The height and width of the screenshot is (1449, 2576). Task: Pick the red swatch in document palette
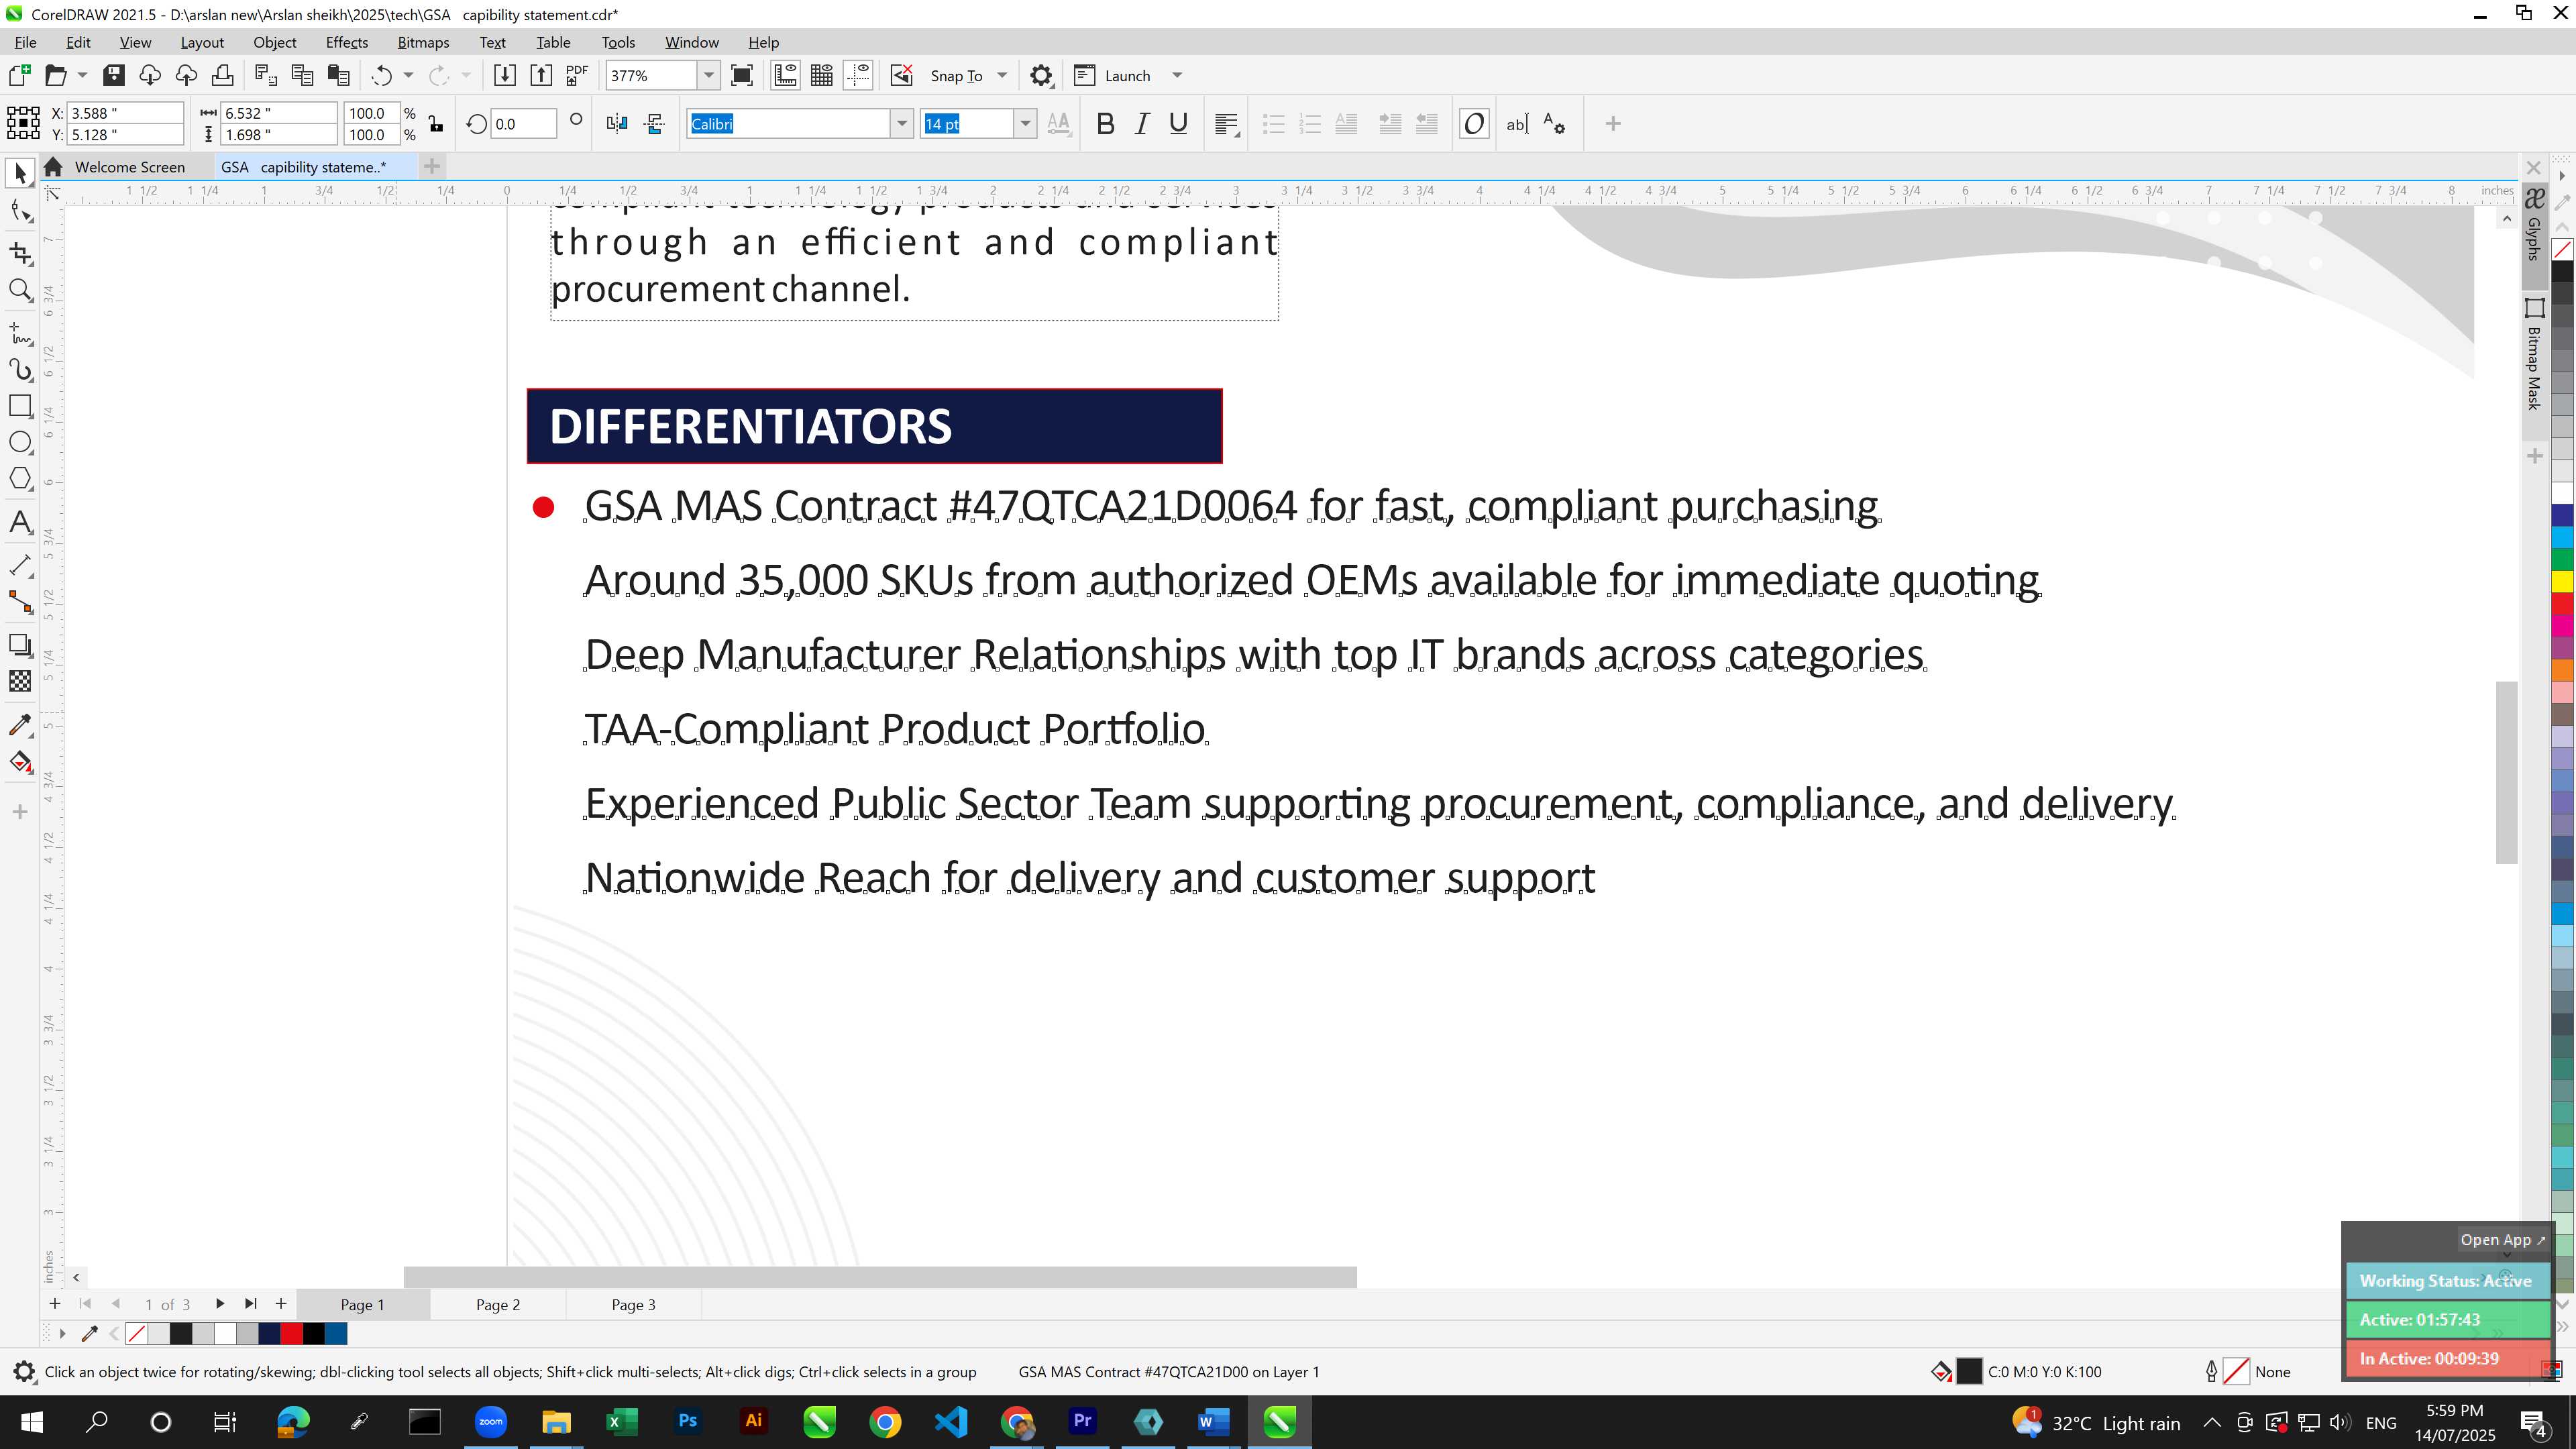[291, 1333]
